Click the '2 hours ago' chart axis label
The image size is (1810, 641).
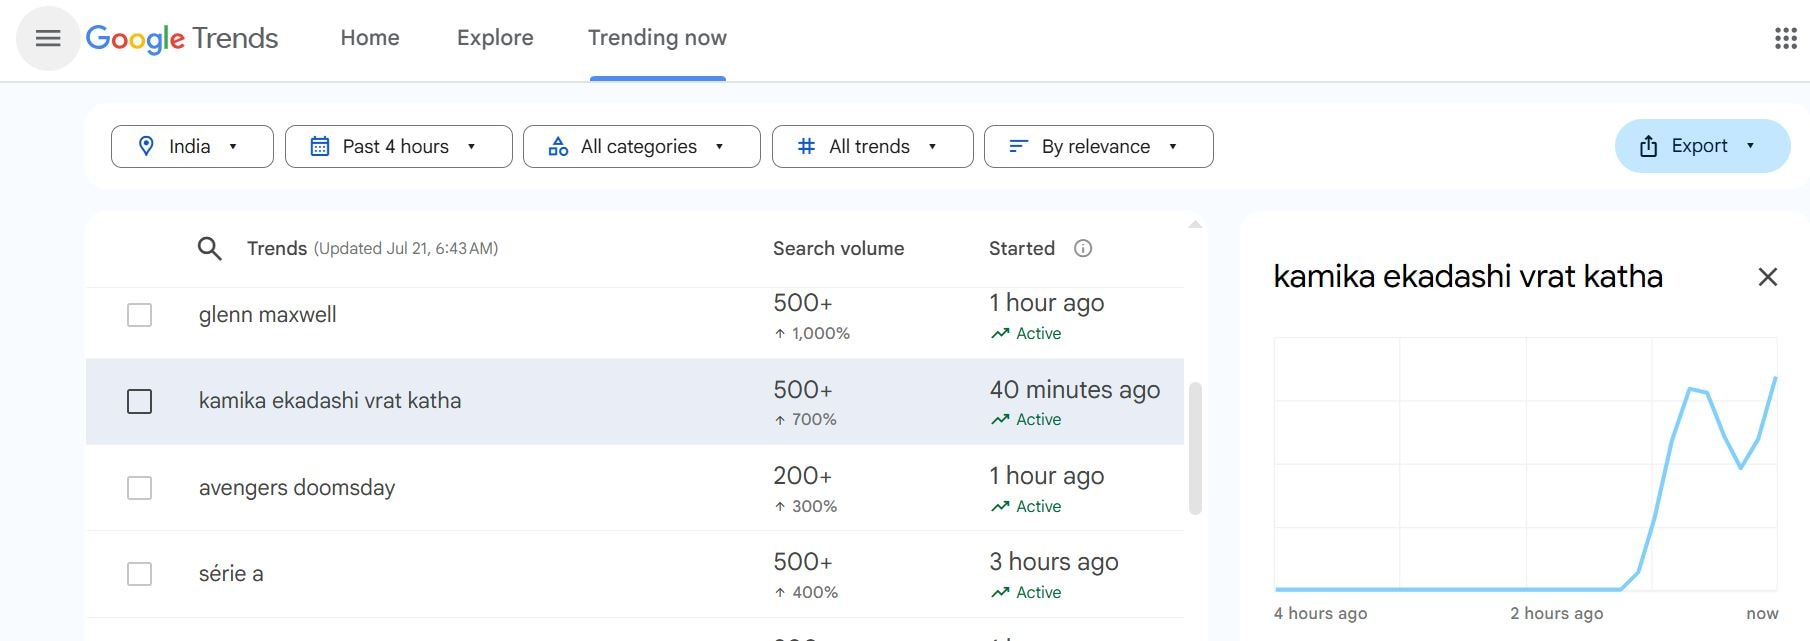[1557, 614]
